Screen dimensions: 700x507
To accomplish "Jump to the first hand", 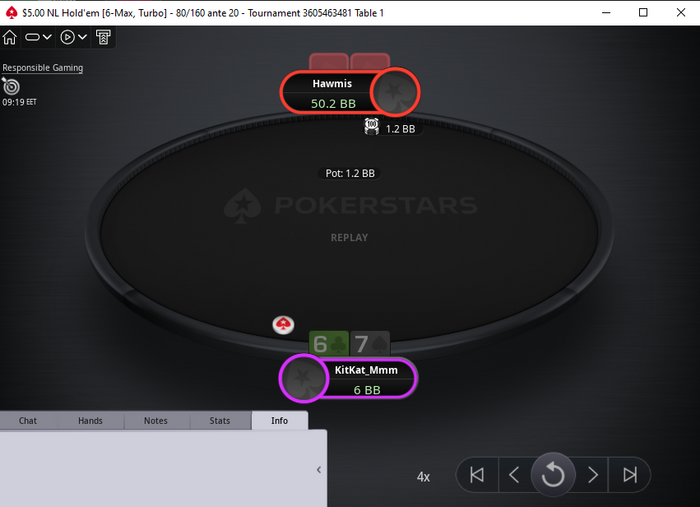I will point(477,474).
